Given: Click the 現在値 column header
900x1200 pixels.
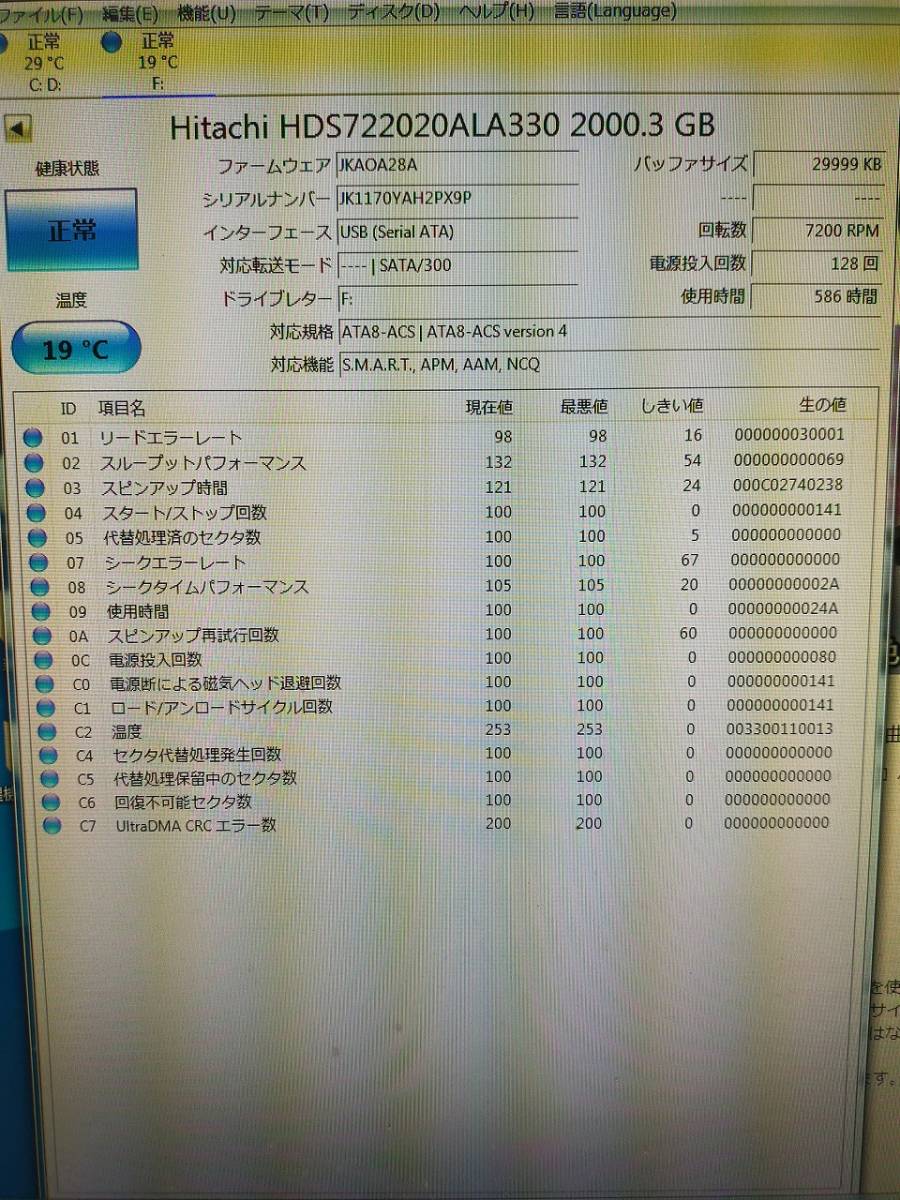Looking at the screenshot, I should [489, 406].
